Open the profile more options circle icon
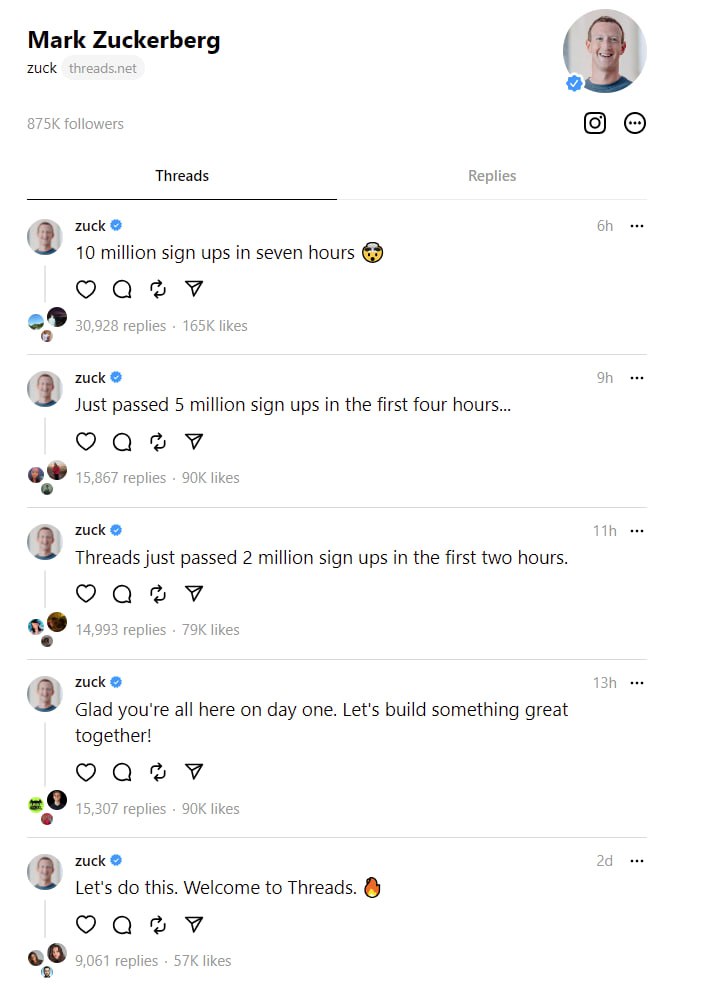 pos(635,123)
